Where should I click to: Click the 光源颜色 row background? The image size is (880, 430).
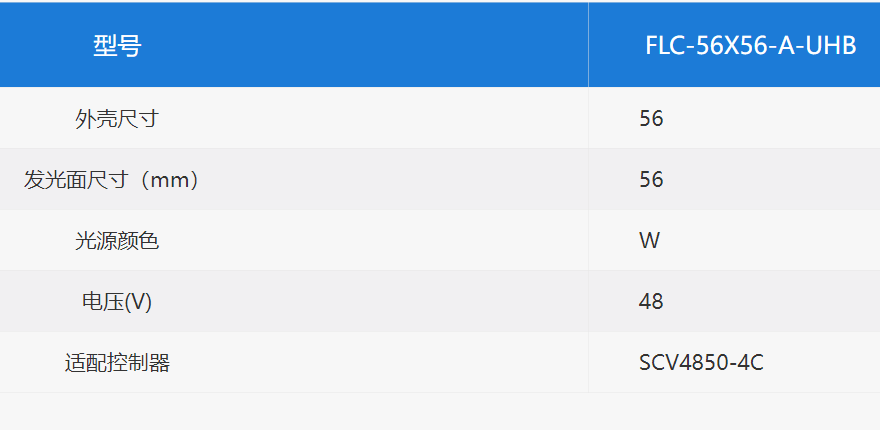(x=440, y=241)
